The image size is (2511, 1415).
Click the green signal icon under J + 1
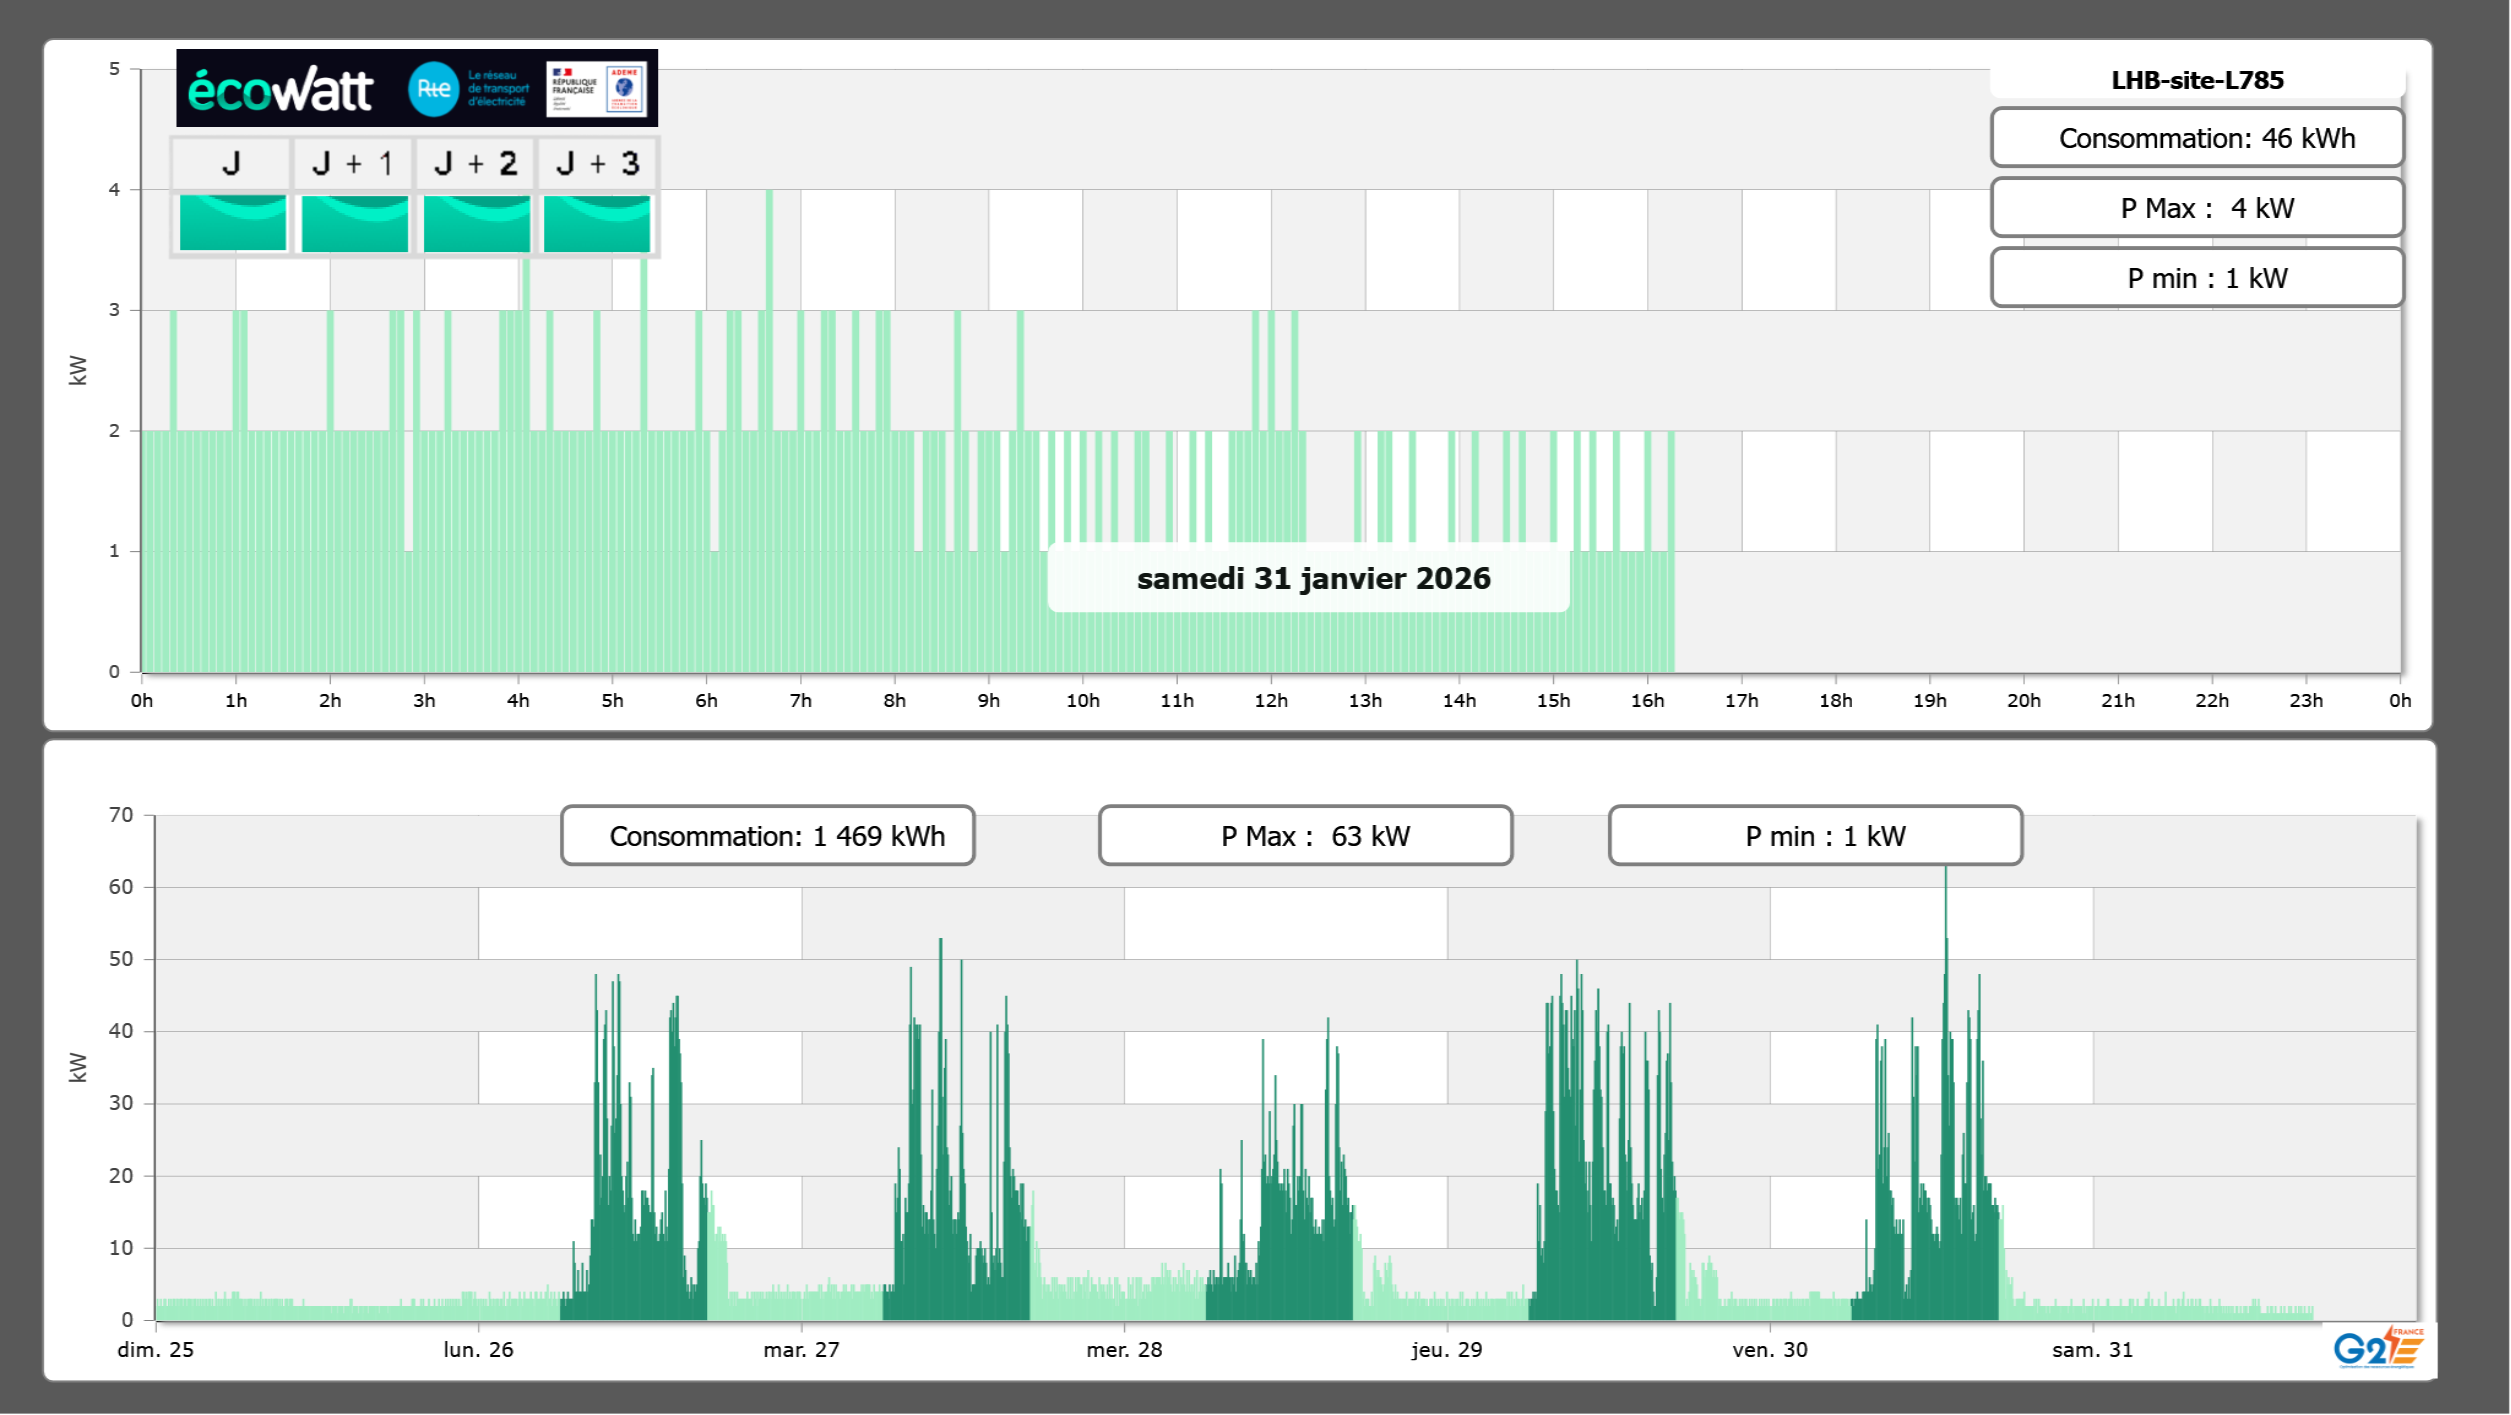coord(354,223)
